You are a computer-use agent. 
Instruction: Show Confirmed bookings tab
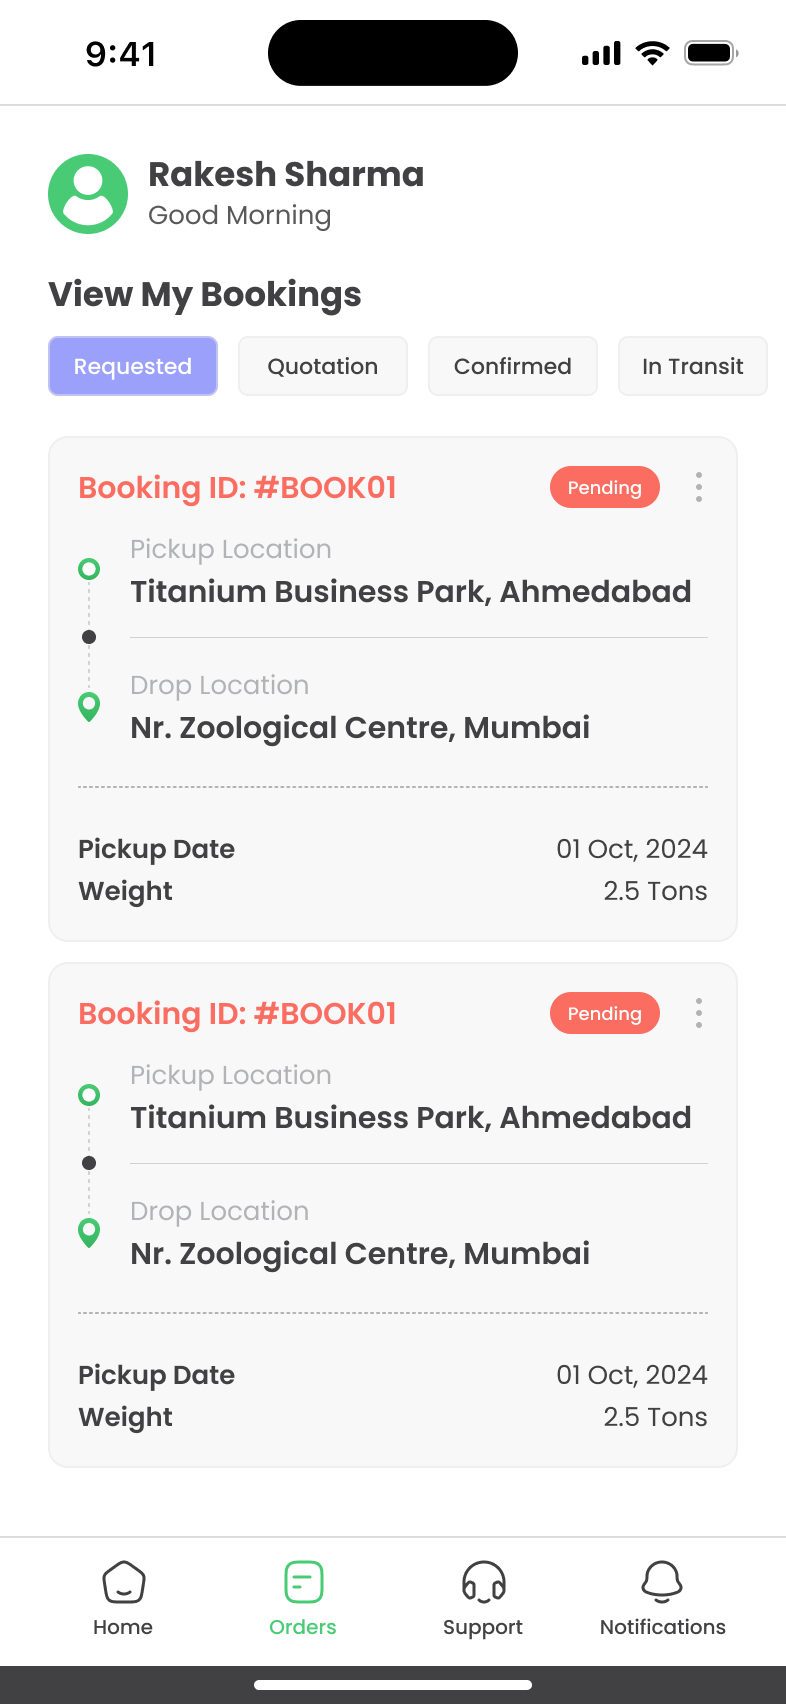pyautogui.click(x=513, y=366)
